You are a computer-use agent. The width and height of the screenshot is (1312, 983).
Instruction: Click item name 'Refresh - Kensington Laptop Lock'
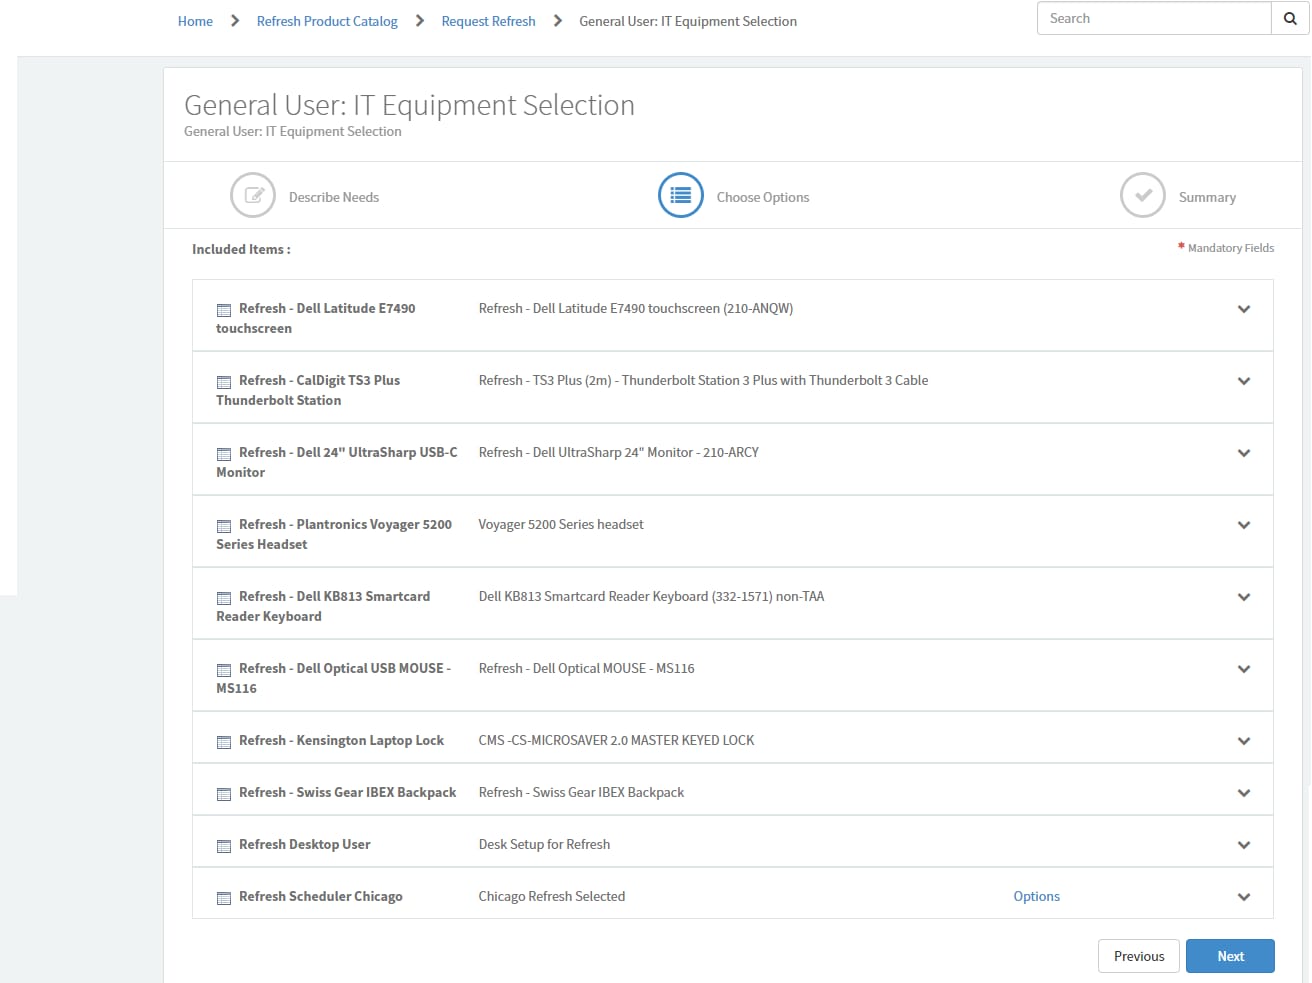tap(341, 740)
